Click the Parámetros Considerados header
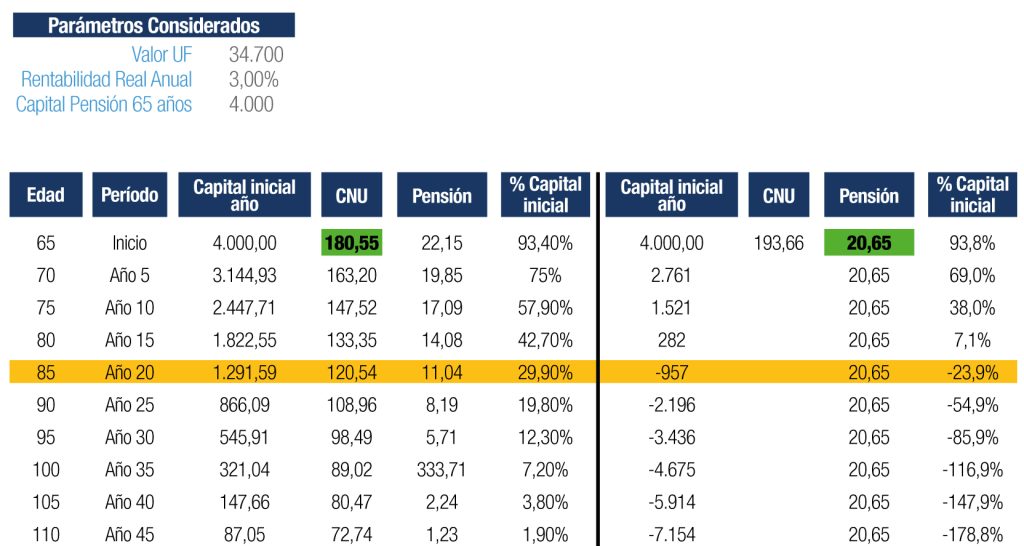The image size is (1024, 546). point(154,26)
